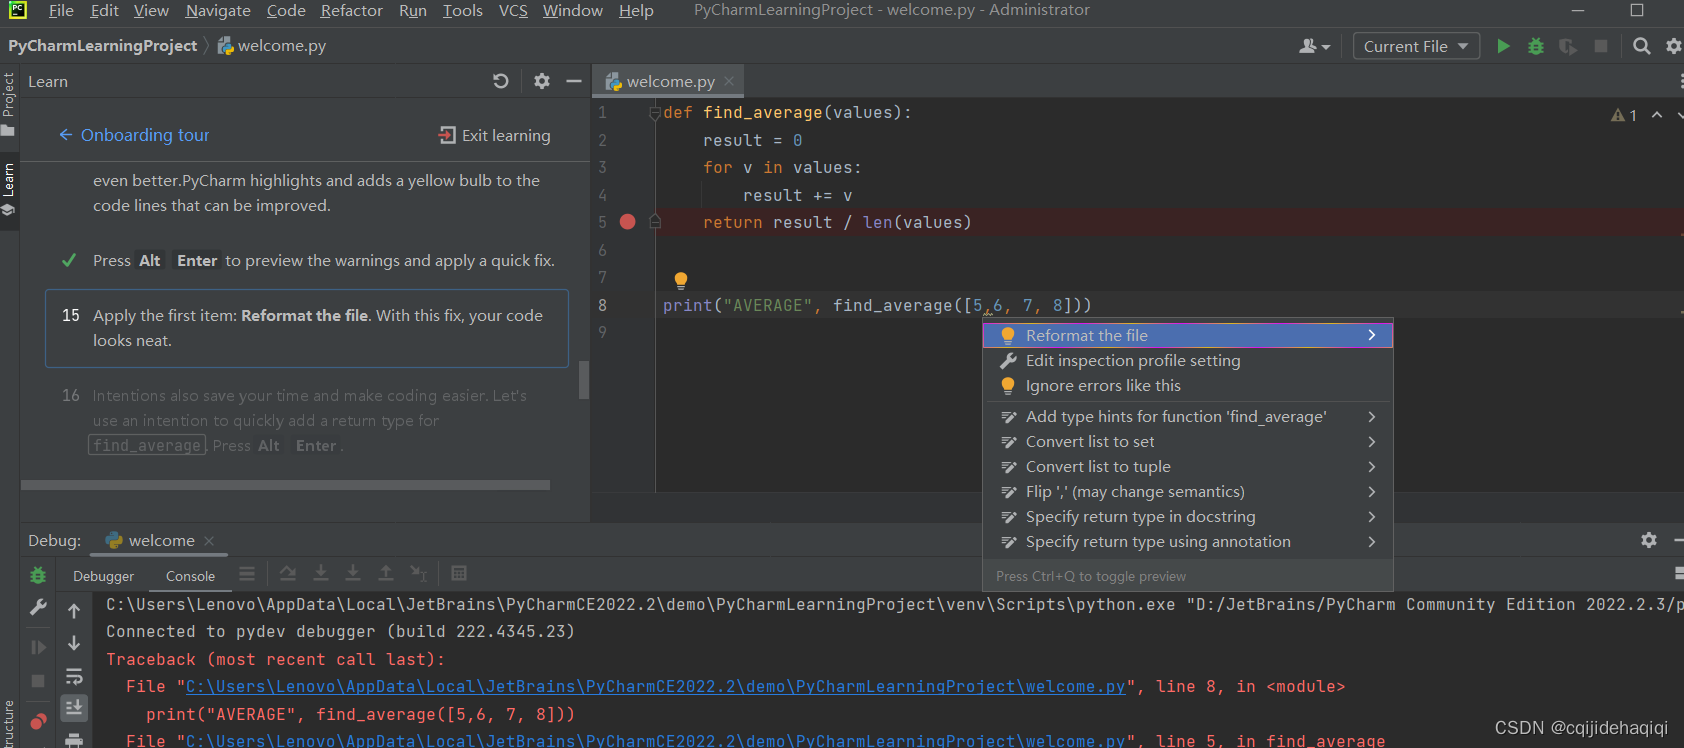The image size is (1684, 748).
Task: Toggle the Project tool window stripe
Action: pyautogui.click(x=8, y=104)
